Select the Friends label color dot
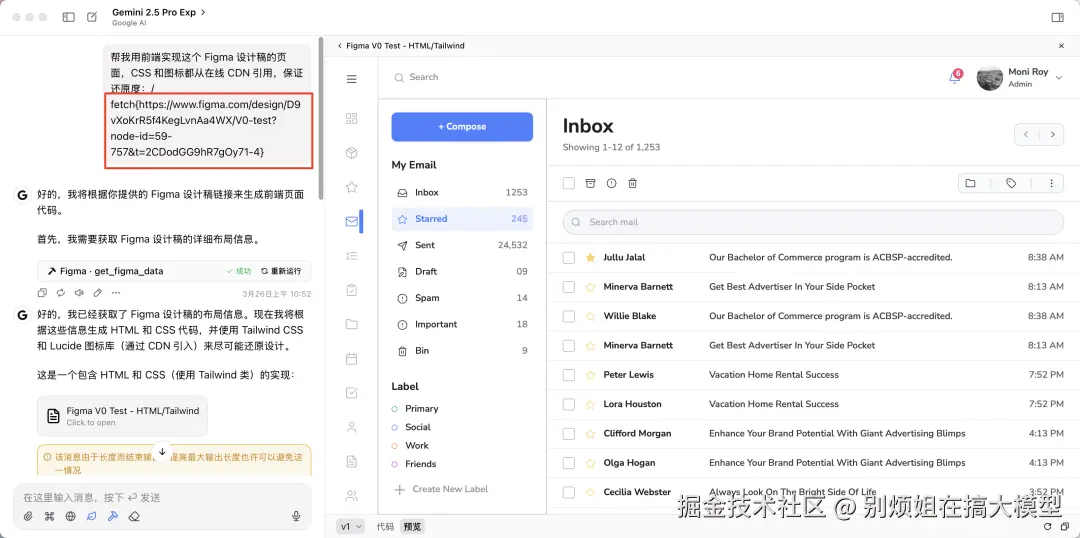This screenshot has width=1080, height=538. [395, 464]
